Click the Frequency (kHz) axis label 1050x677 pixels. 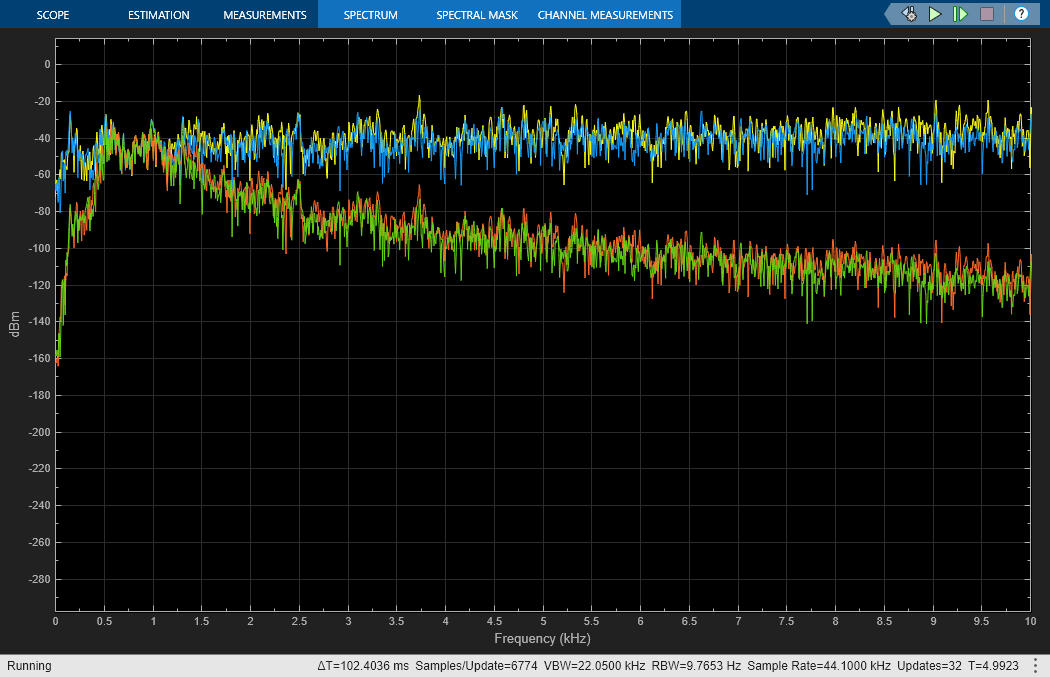[x=543, y=638]
